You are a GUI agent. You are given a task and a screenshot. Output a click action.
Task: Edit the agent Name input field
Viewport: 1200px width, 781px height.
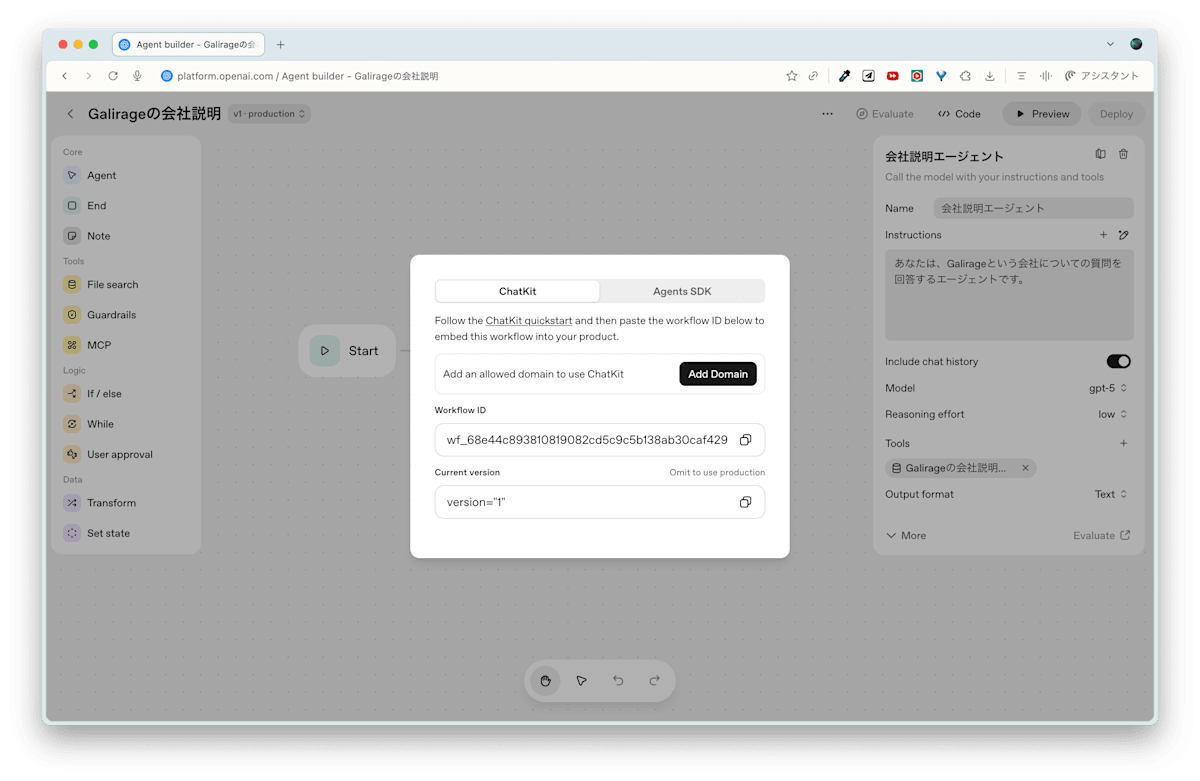coord(1034,208)
